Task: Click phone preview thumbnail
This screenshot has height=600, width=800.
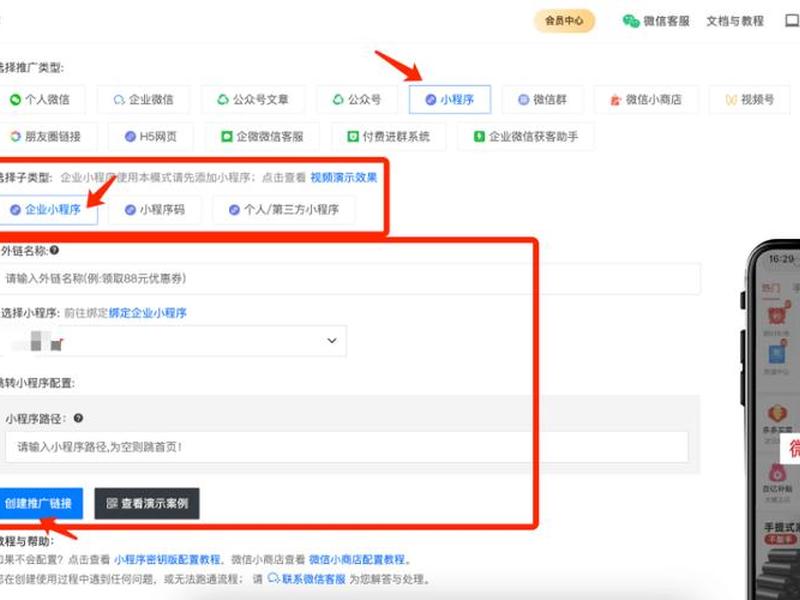Action: [x=771, y=421]
